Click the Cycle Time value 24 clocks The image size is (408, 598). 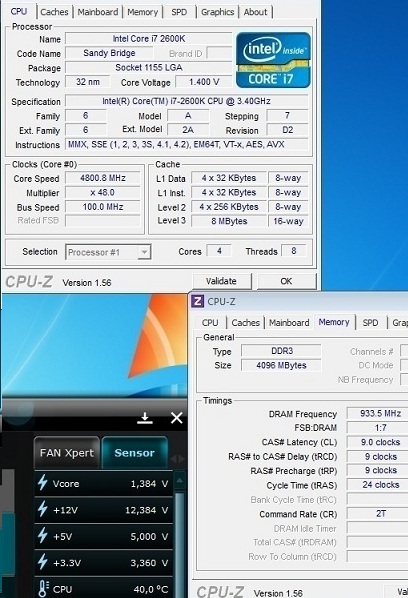pyautogui.click(x=377, y=485)
